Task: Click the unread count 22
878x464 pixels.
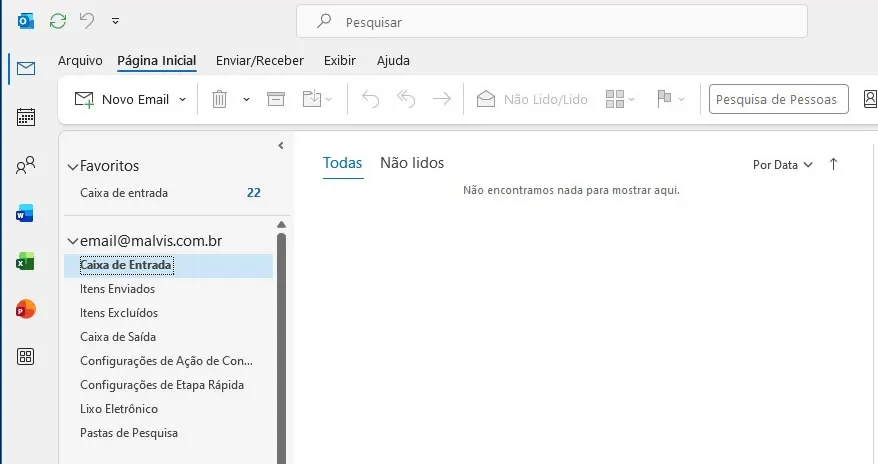Action: 254,193
